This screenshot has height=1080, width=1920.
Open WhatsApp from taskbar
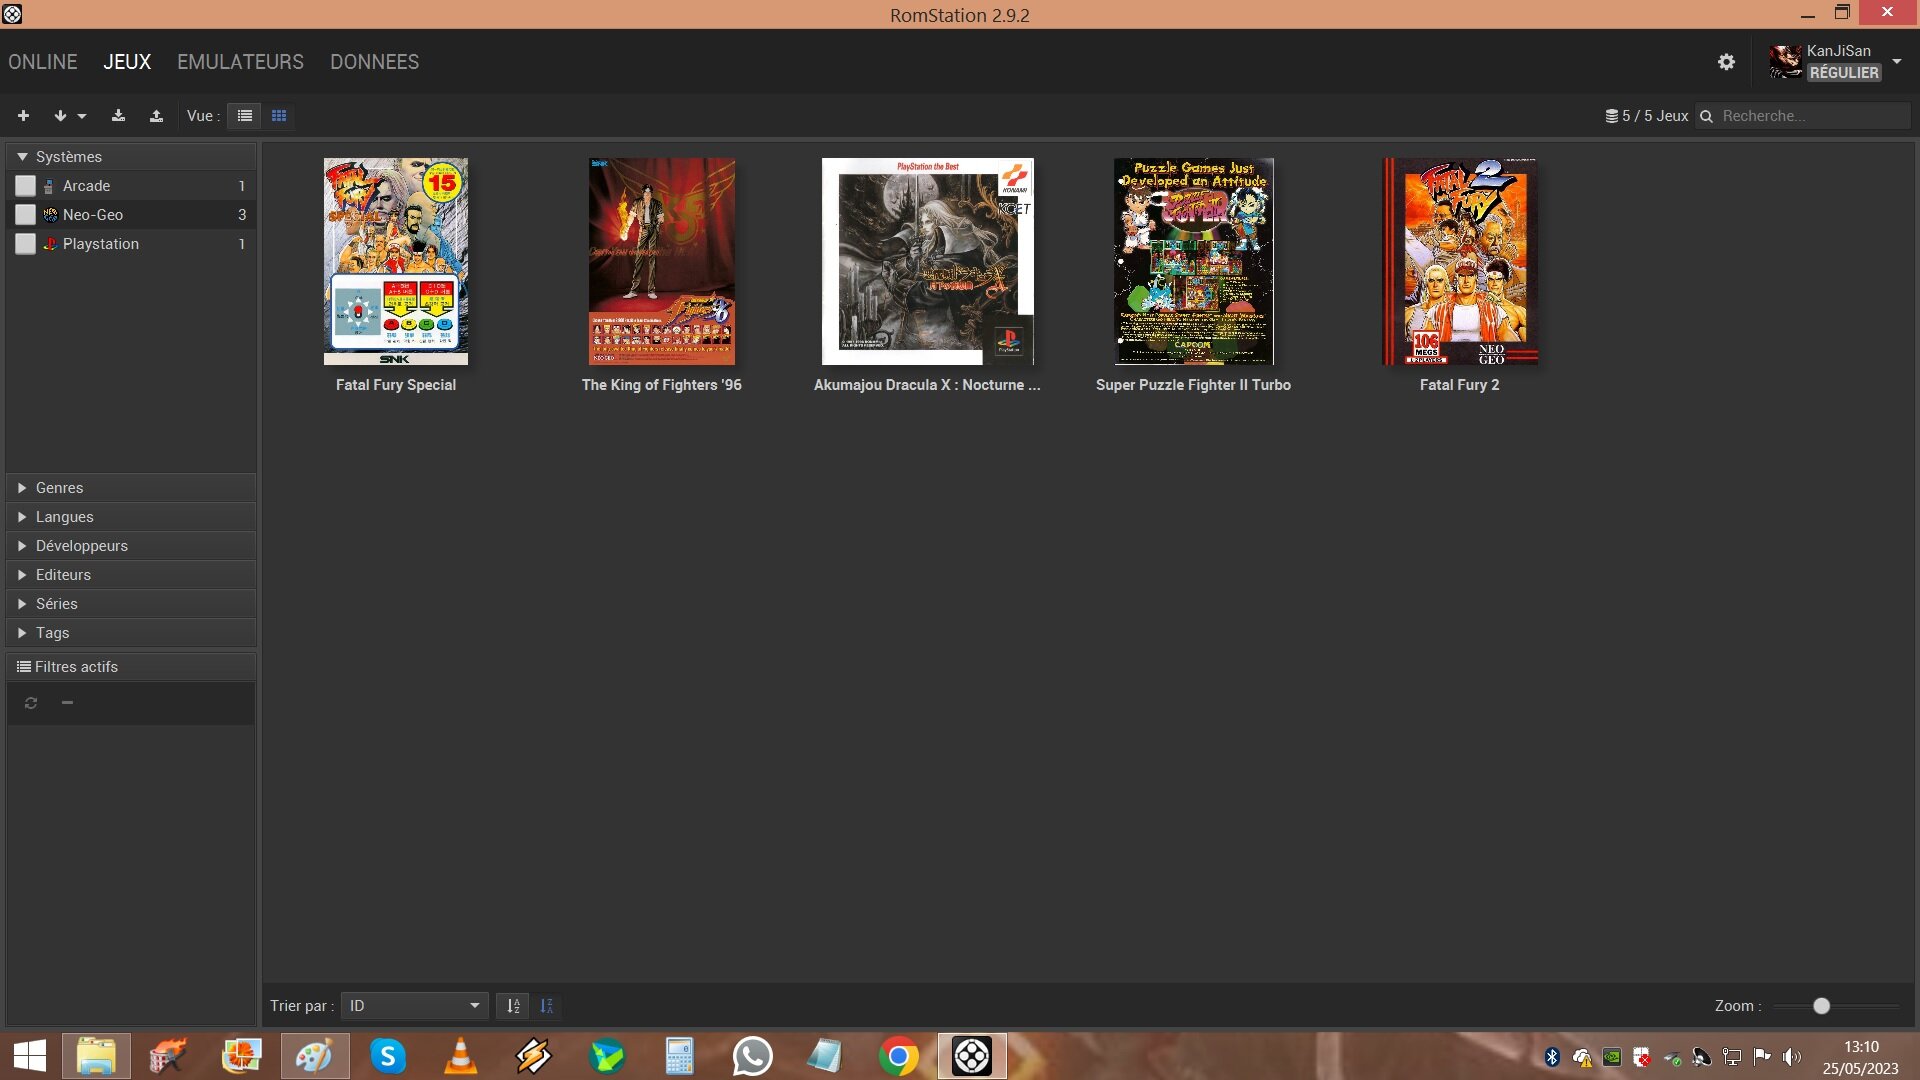[752, 1056]
